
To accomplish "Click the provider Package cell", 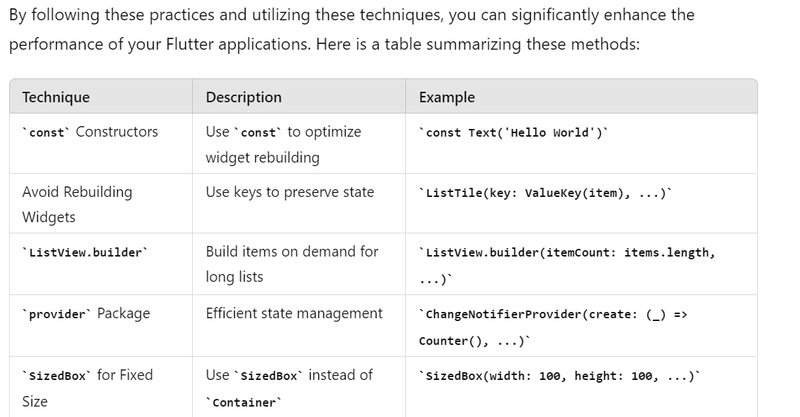I will [x=86, y=313].
